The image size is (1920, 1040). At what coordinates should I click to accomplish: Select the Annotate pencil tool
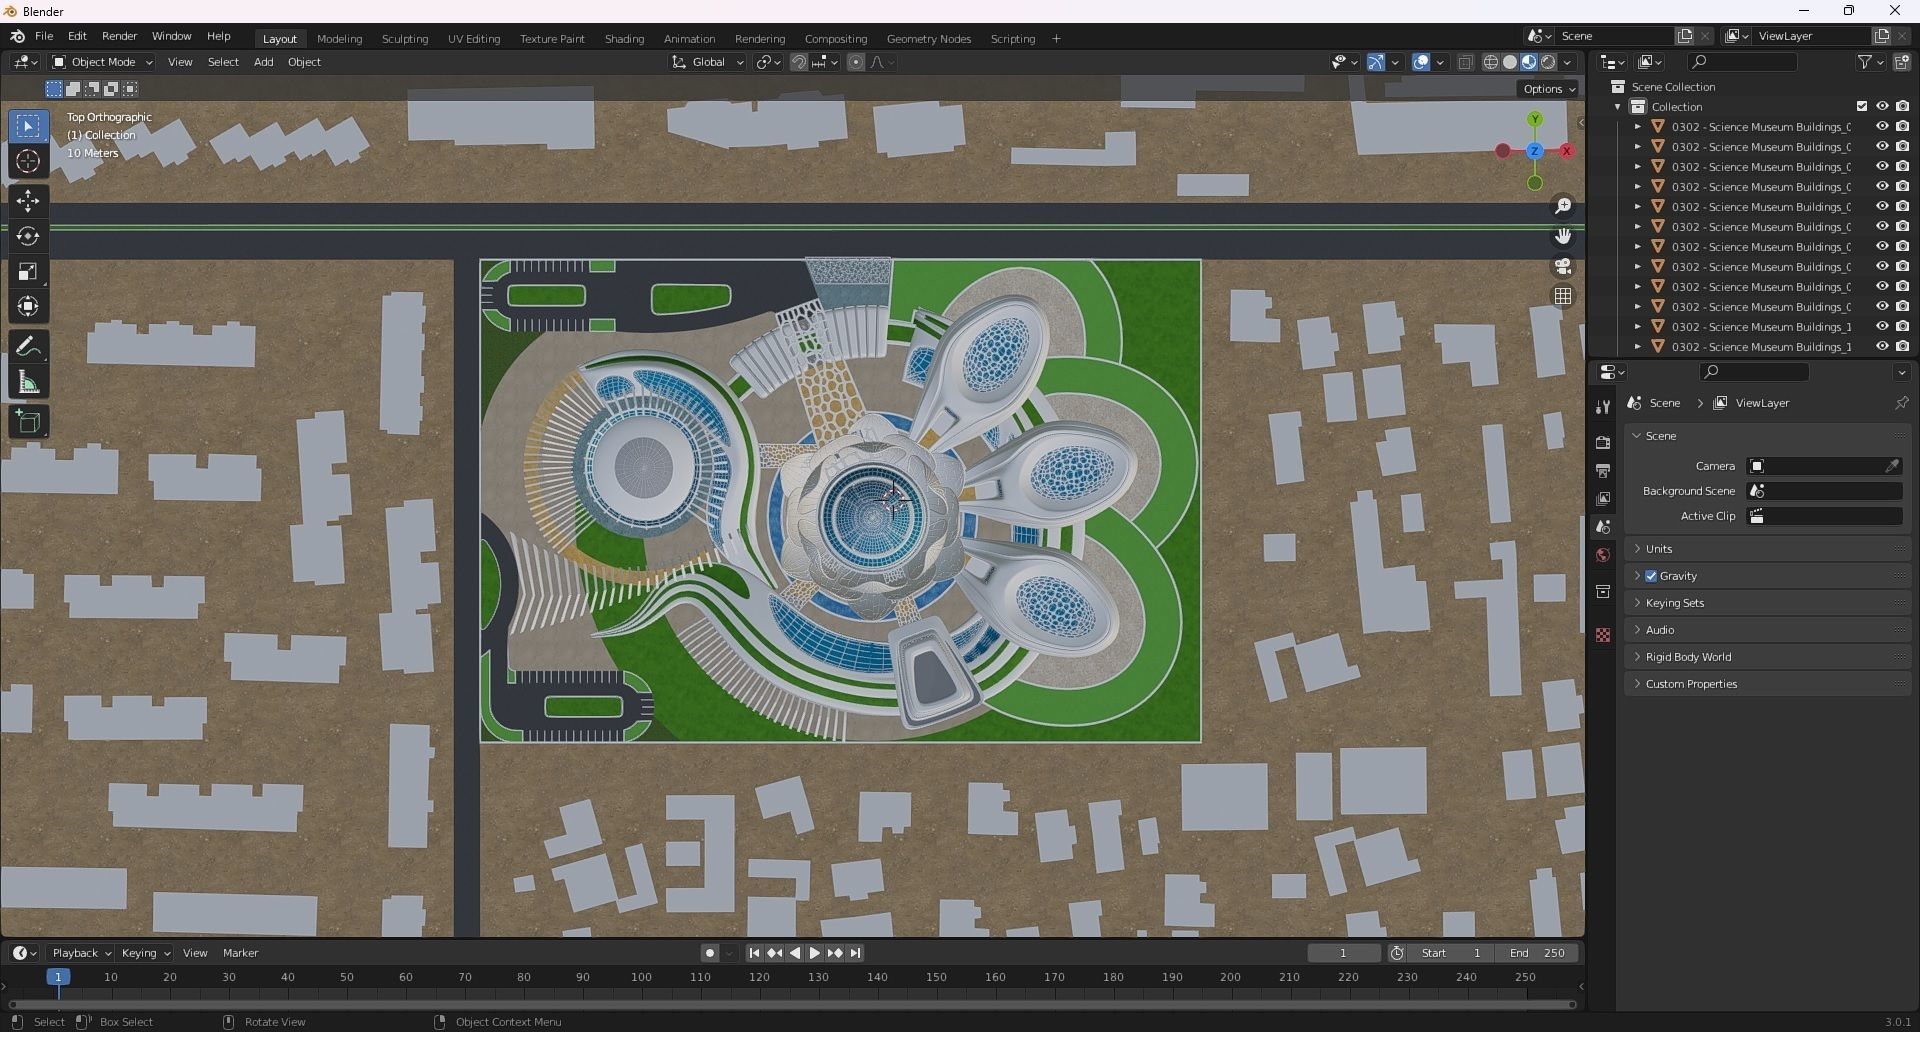coord(28,347)
